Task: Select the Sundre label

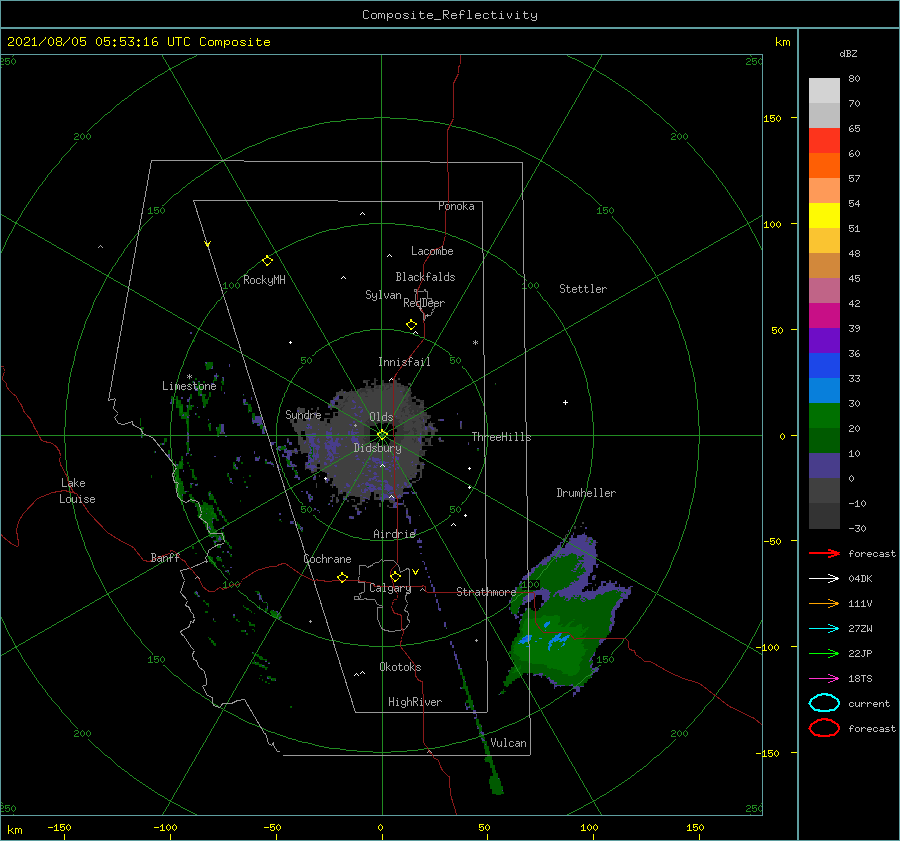Action: (303, 414)
